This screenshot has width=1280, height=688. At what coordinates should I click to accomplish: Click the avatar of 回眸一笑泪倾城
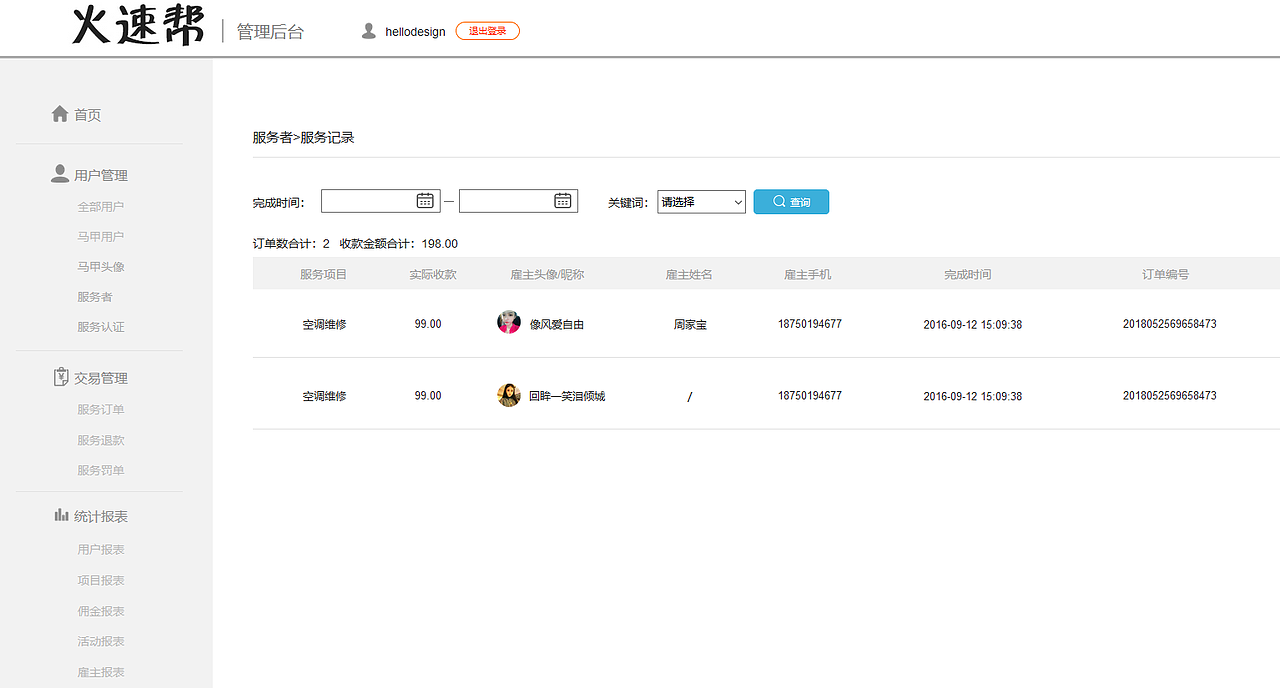point(508,394)
